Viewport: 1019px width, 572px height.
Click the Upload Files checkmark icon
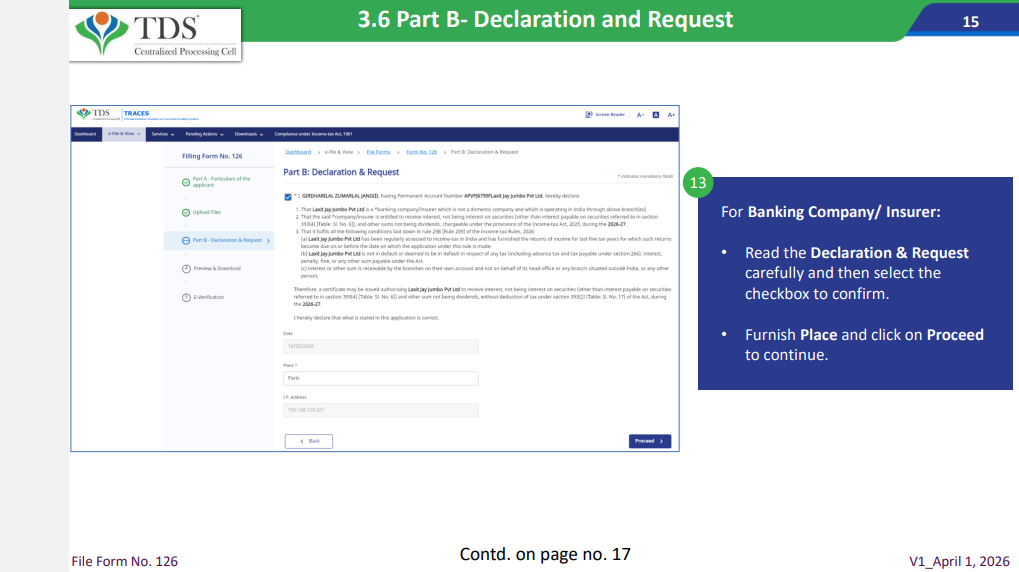click(186, 212)
